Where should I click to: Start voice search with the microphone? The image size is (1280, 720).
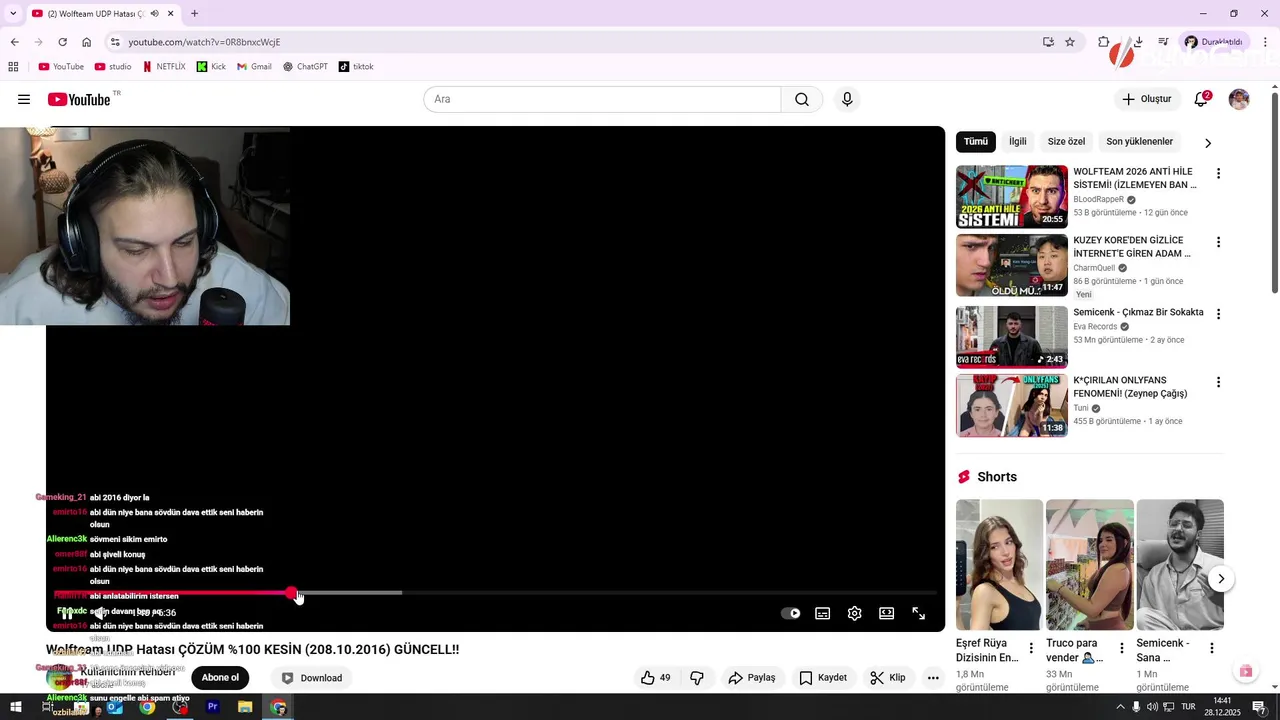click(x=847, y=99)
